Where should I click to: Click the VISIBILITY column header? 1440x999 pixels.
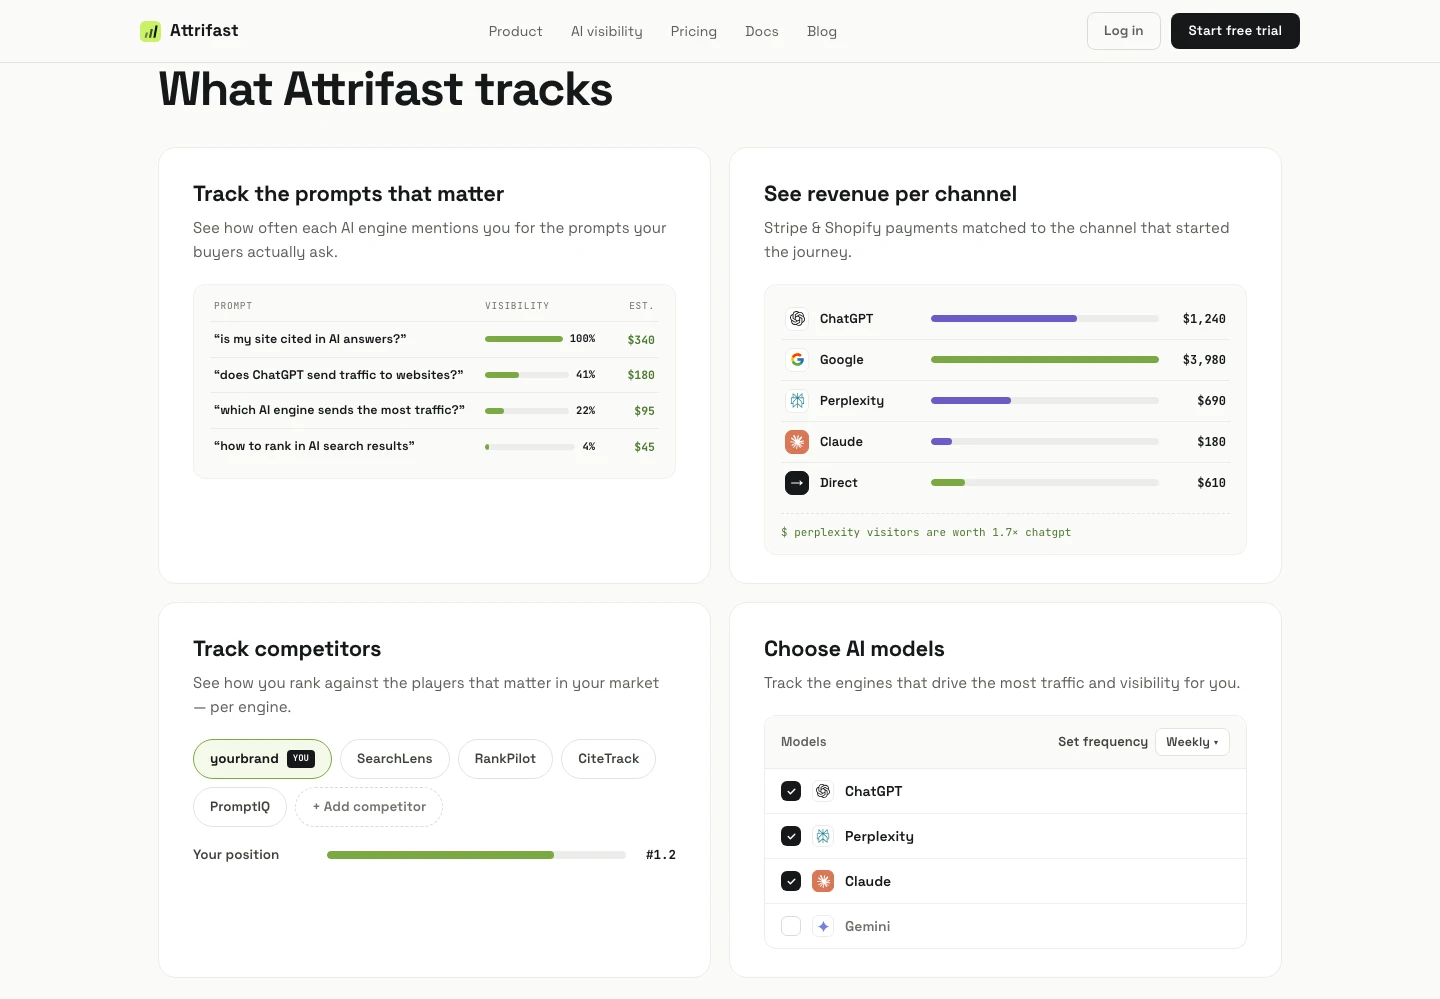pyautogui.click(x=517, y=306)
